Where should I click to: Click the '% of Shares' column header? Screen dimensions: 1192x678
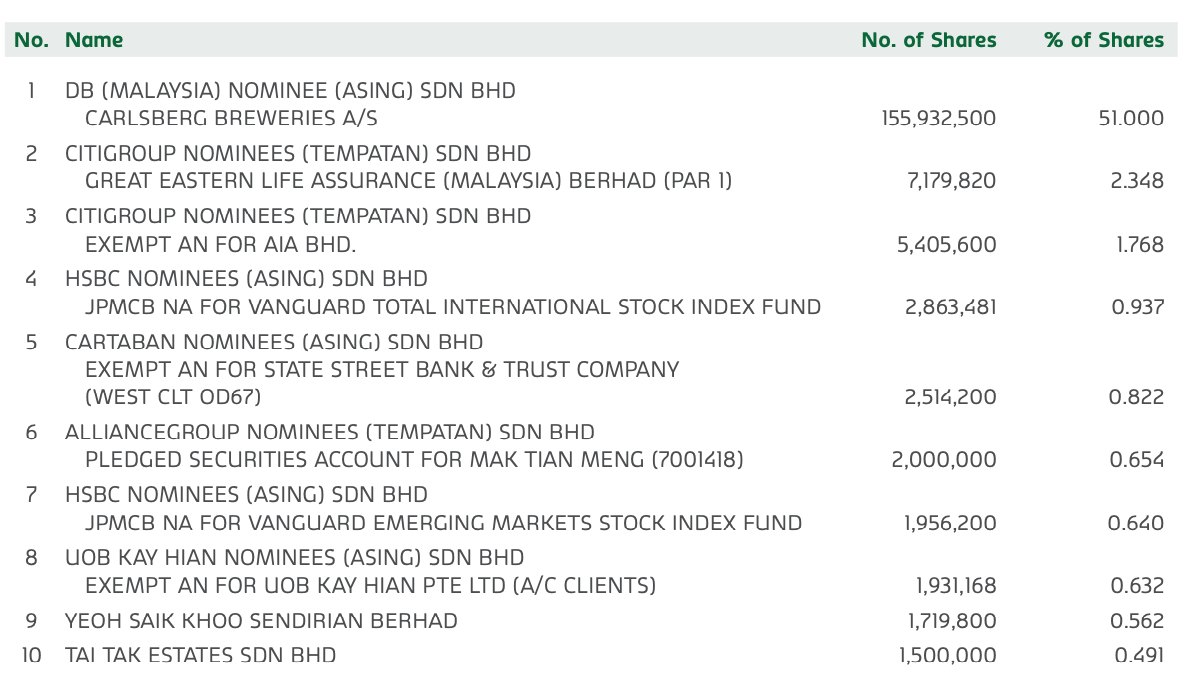(1104, 40)
